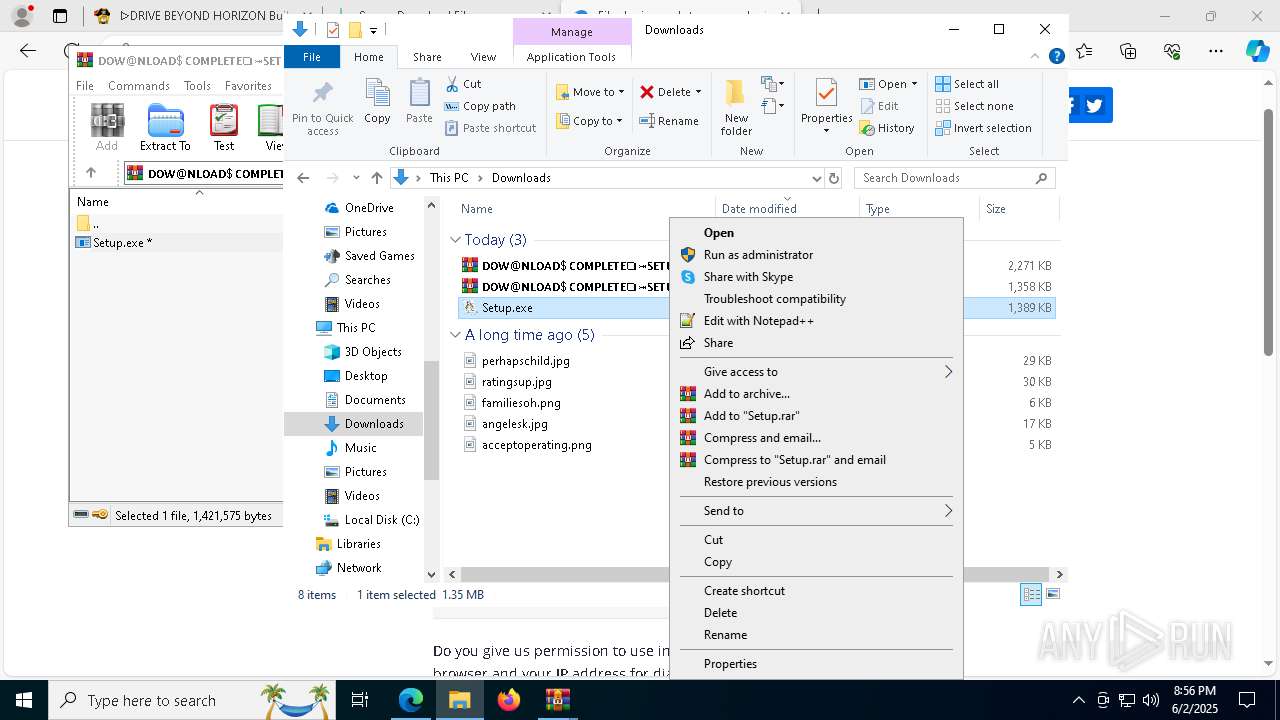Select Add to "Setup.rar" menu entry
1280x720 pixels.
816,416
